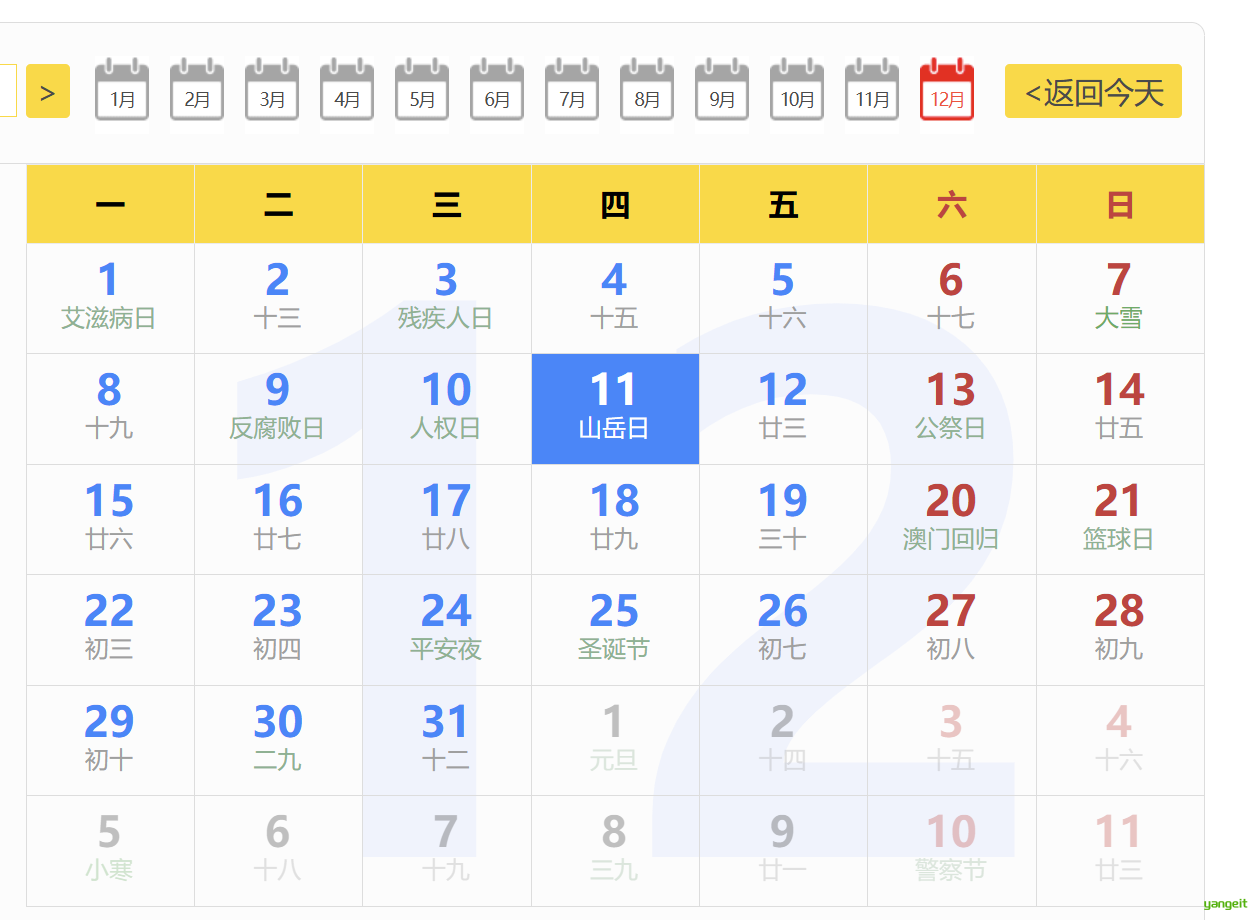Pick December 13 公祭日
This screenshot has width=1258, height=920.
951,408
